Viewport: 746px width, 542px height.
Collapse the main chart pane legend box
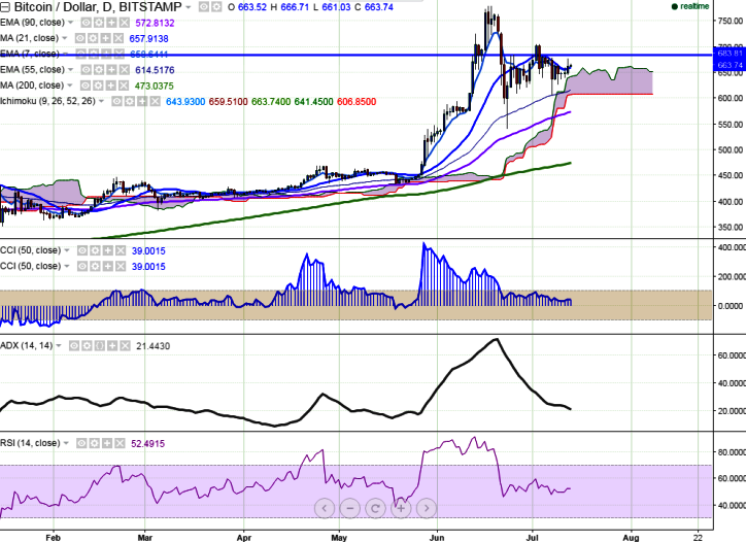pos(5,7)
